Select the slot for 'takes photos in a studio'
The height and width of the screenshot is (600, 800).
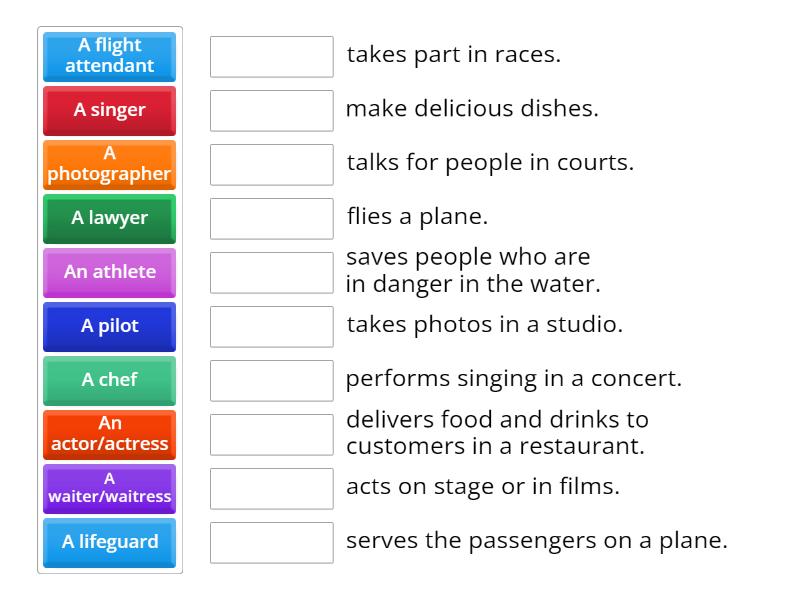272,327
